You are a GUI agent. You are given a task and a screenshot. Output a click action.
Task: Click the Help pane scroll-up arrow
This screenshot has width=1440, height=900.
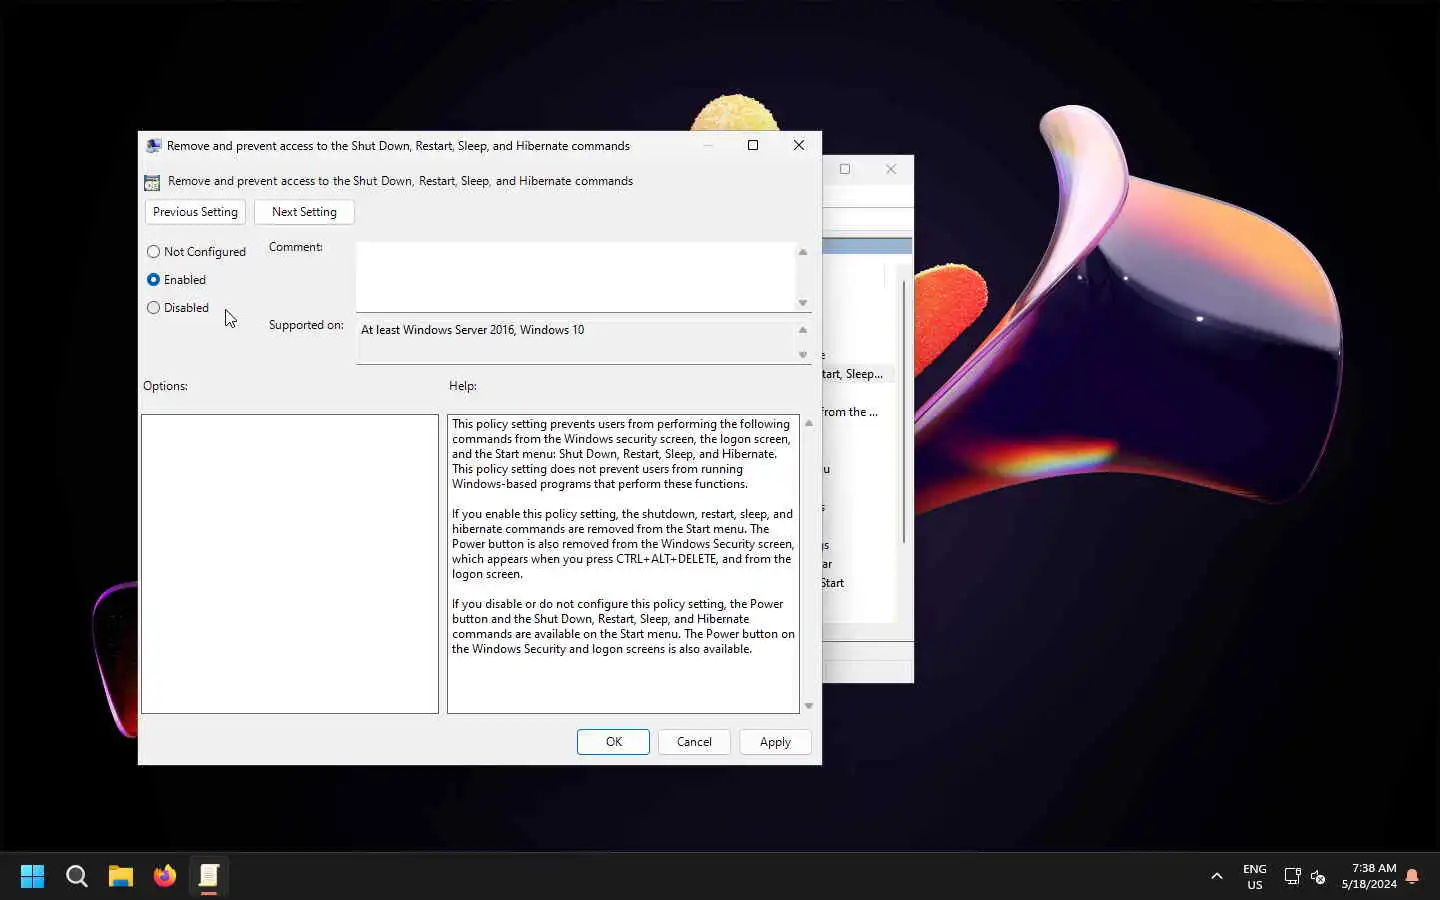point(809,423)
